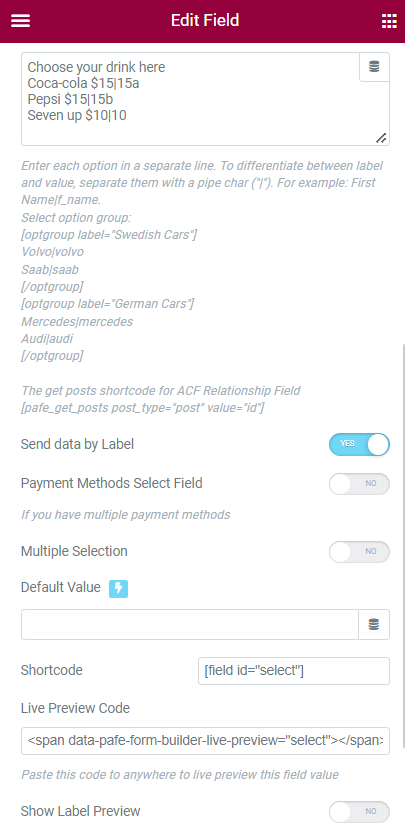Viewport: 405px width, 836px height.
Task: Click the textarea resize handle corner
Action: tap(381, 138)
